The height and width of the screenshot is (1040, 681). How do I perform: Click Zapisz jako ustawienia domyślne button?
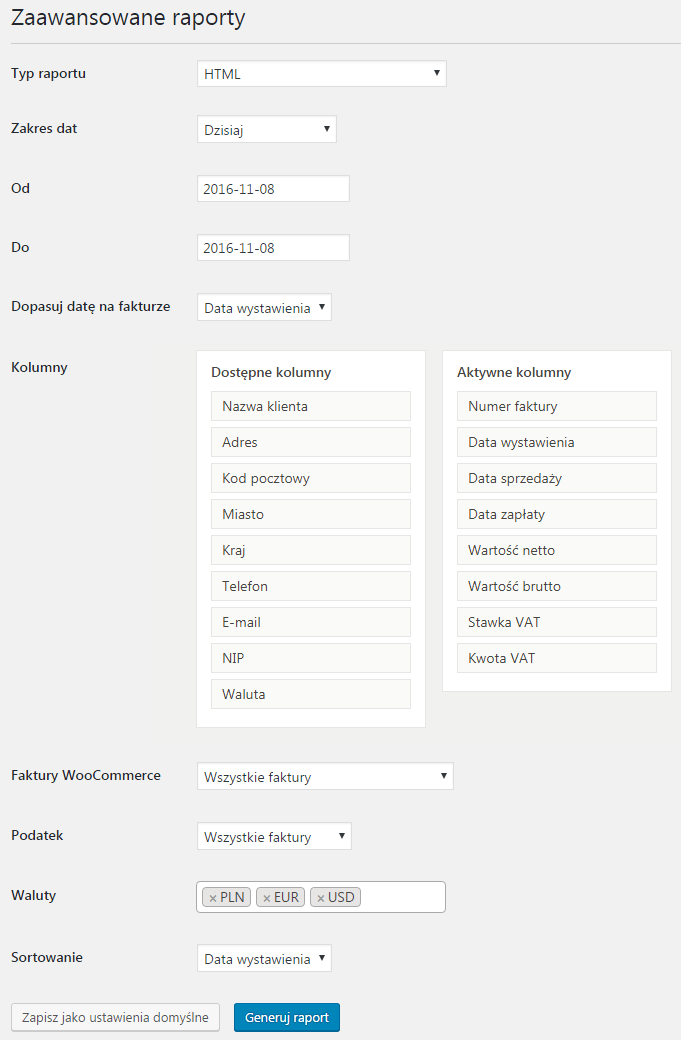click(x=115, y=1017)
